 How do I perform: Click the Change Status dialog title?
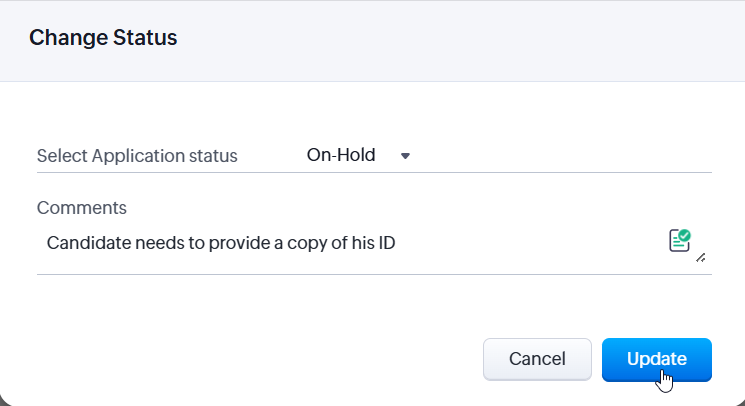pyautogui.click(x=103, y=38)
